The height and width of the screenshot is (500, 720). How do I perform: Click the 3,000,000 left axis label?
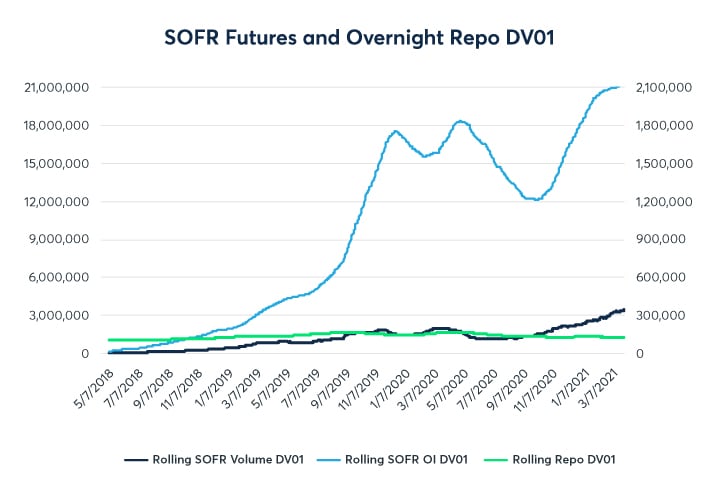[61, 315]
